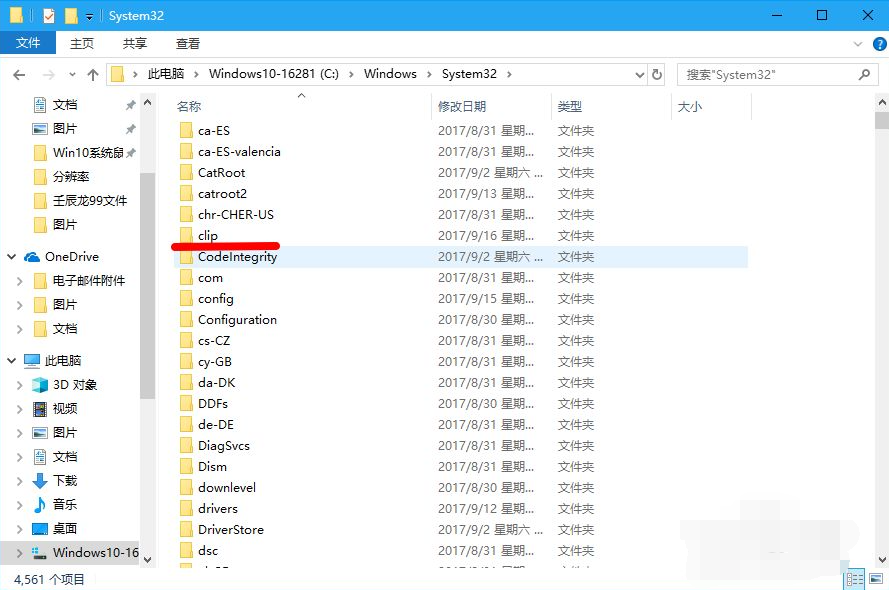This screenshot has height=590, width=889.
Task: Select the chr-CHER-US folder
Action: [236, 215]
